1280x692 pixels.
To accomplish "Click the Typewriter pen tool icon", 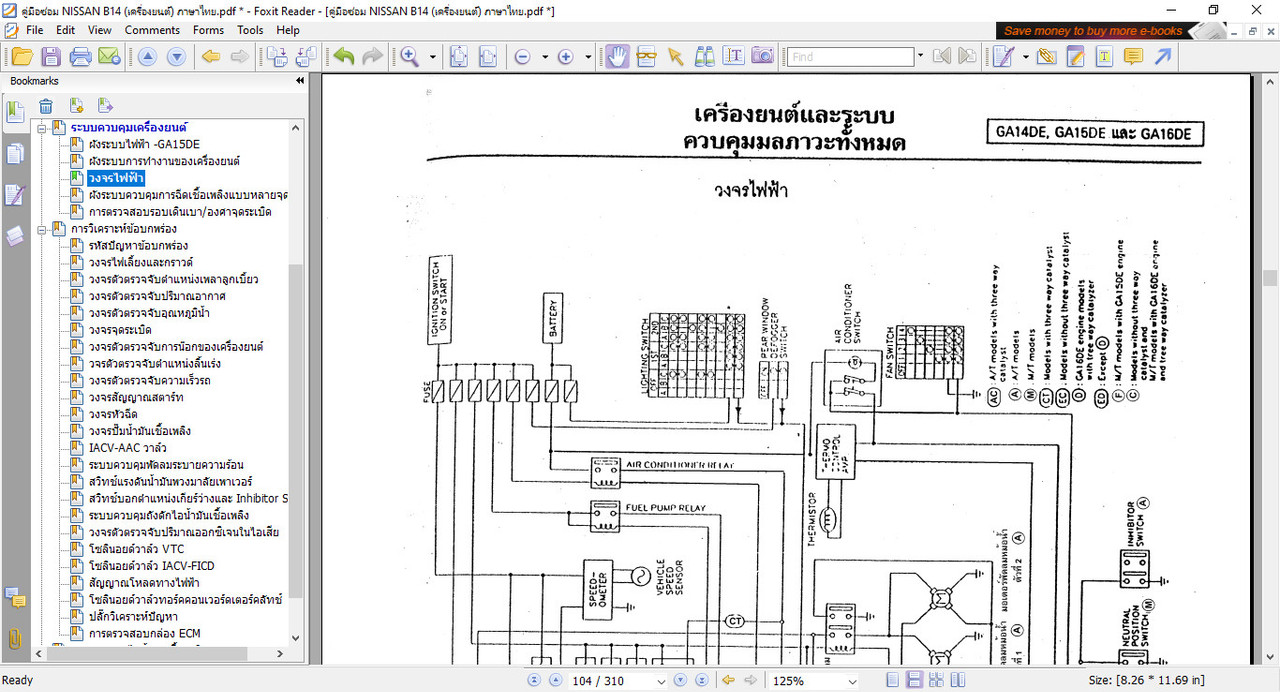I will point(1005,57).
